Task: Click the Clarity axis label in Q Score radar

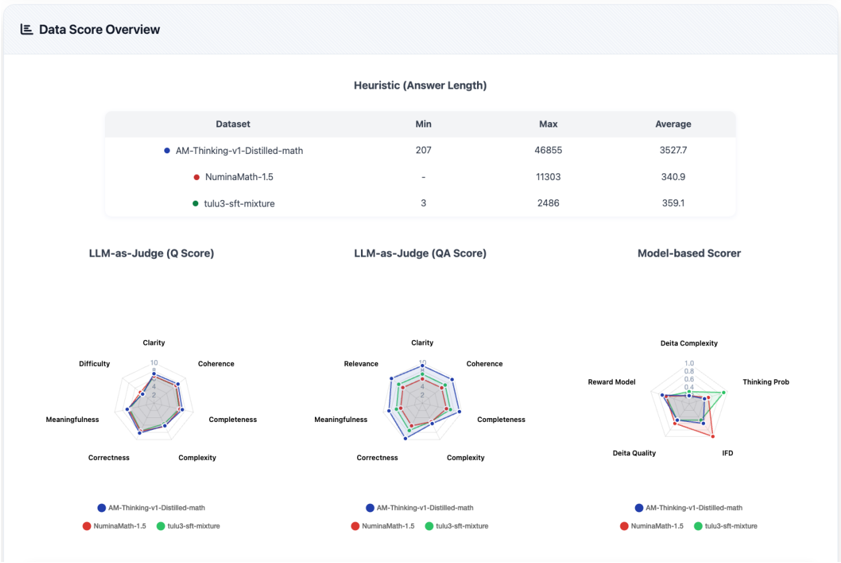Action: pos(154,343)
